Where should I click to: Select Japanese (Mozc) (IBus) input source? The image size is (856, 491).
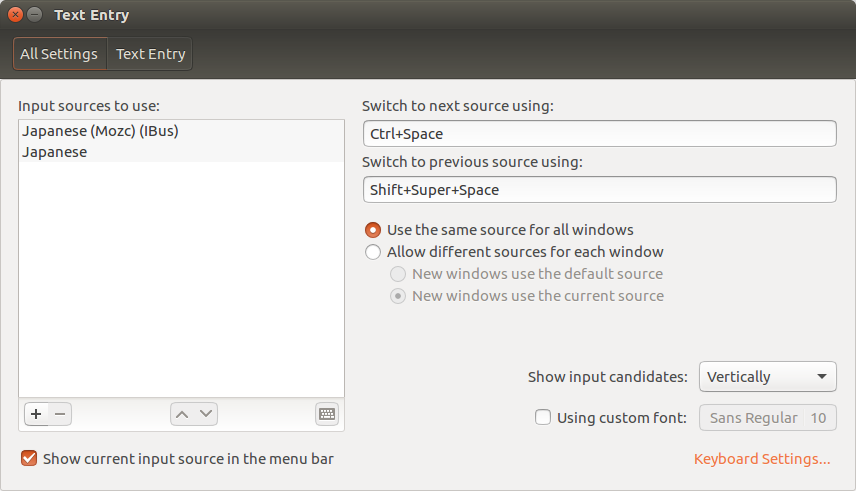click(x=100, y=131)
